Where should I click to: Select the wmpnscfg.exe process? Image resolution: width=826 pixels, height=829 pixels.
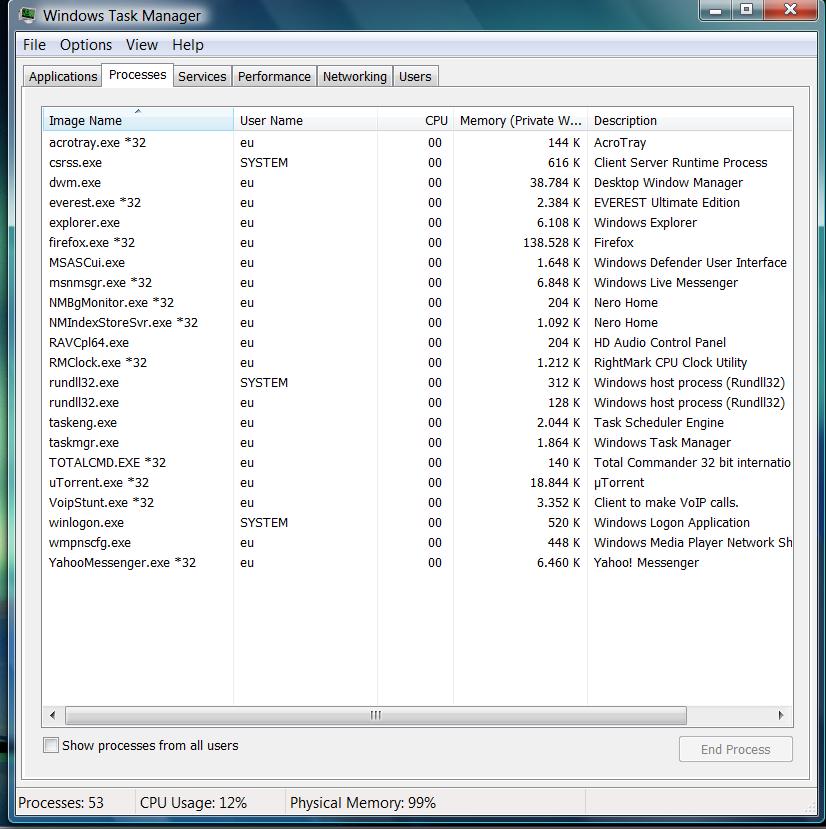pos(417,543)
